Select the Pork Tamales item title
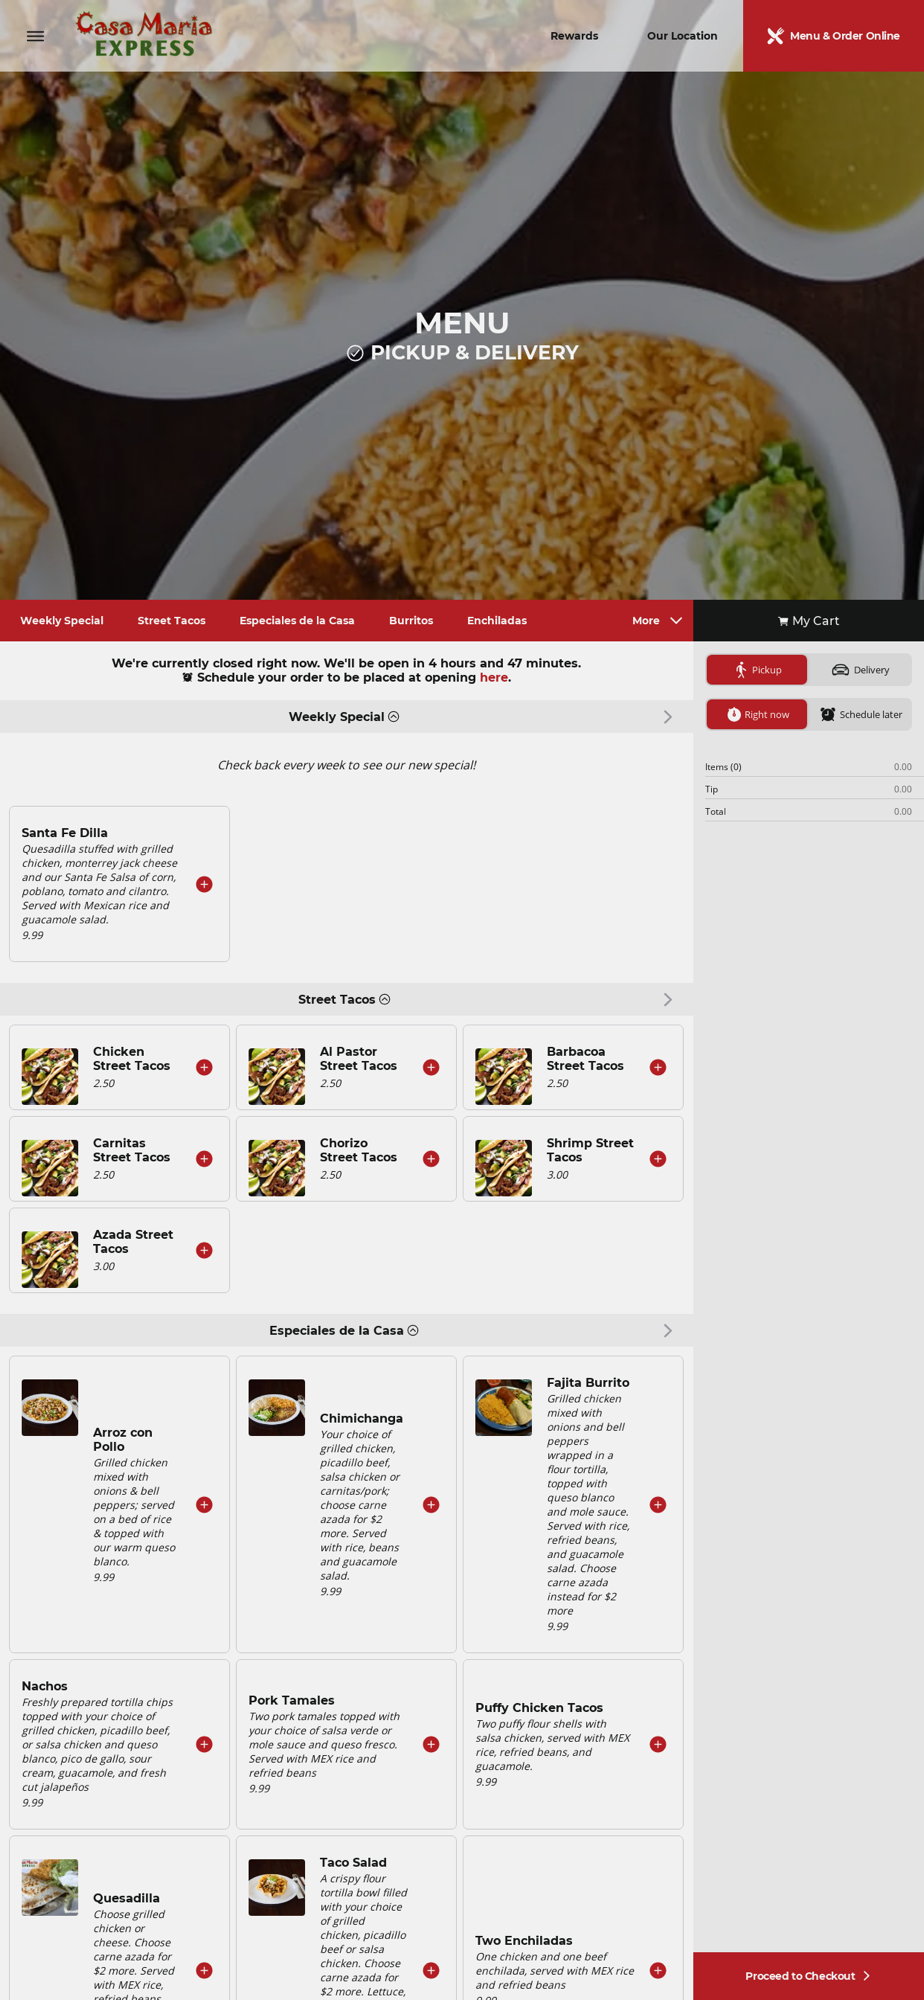This screenshot has width=924, height=2000. point(292,1700)
